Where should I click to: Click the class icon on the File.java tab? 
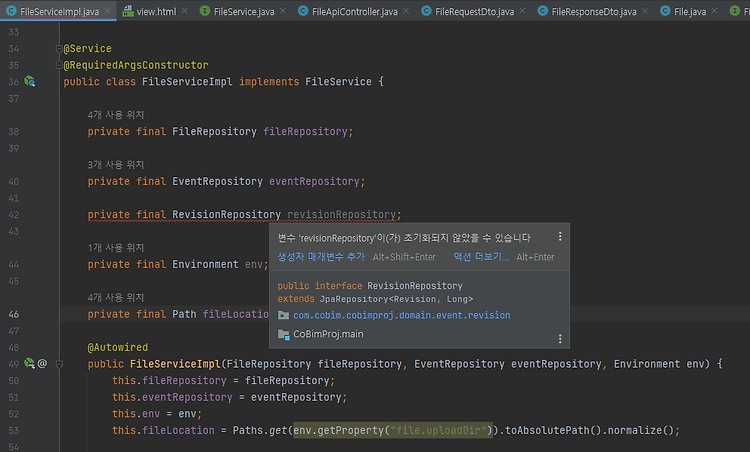(665, 11)
